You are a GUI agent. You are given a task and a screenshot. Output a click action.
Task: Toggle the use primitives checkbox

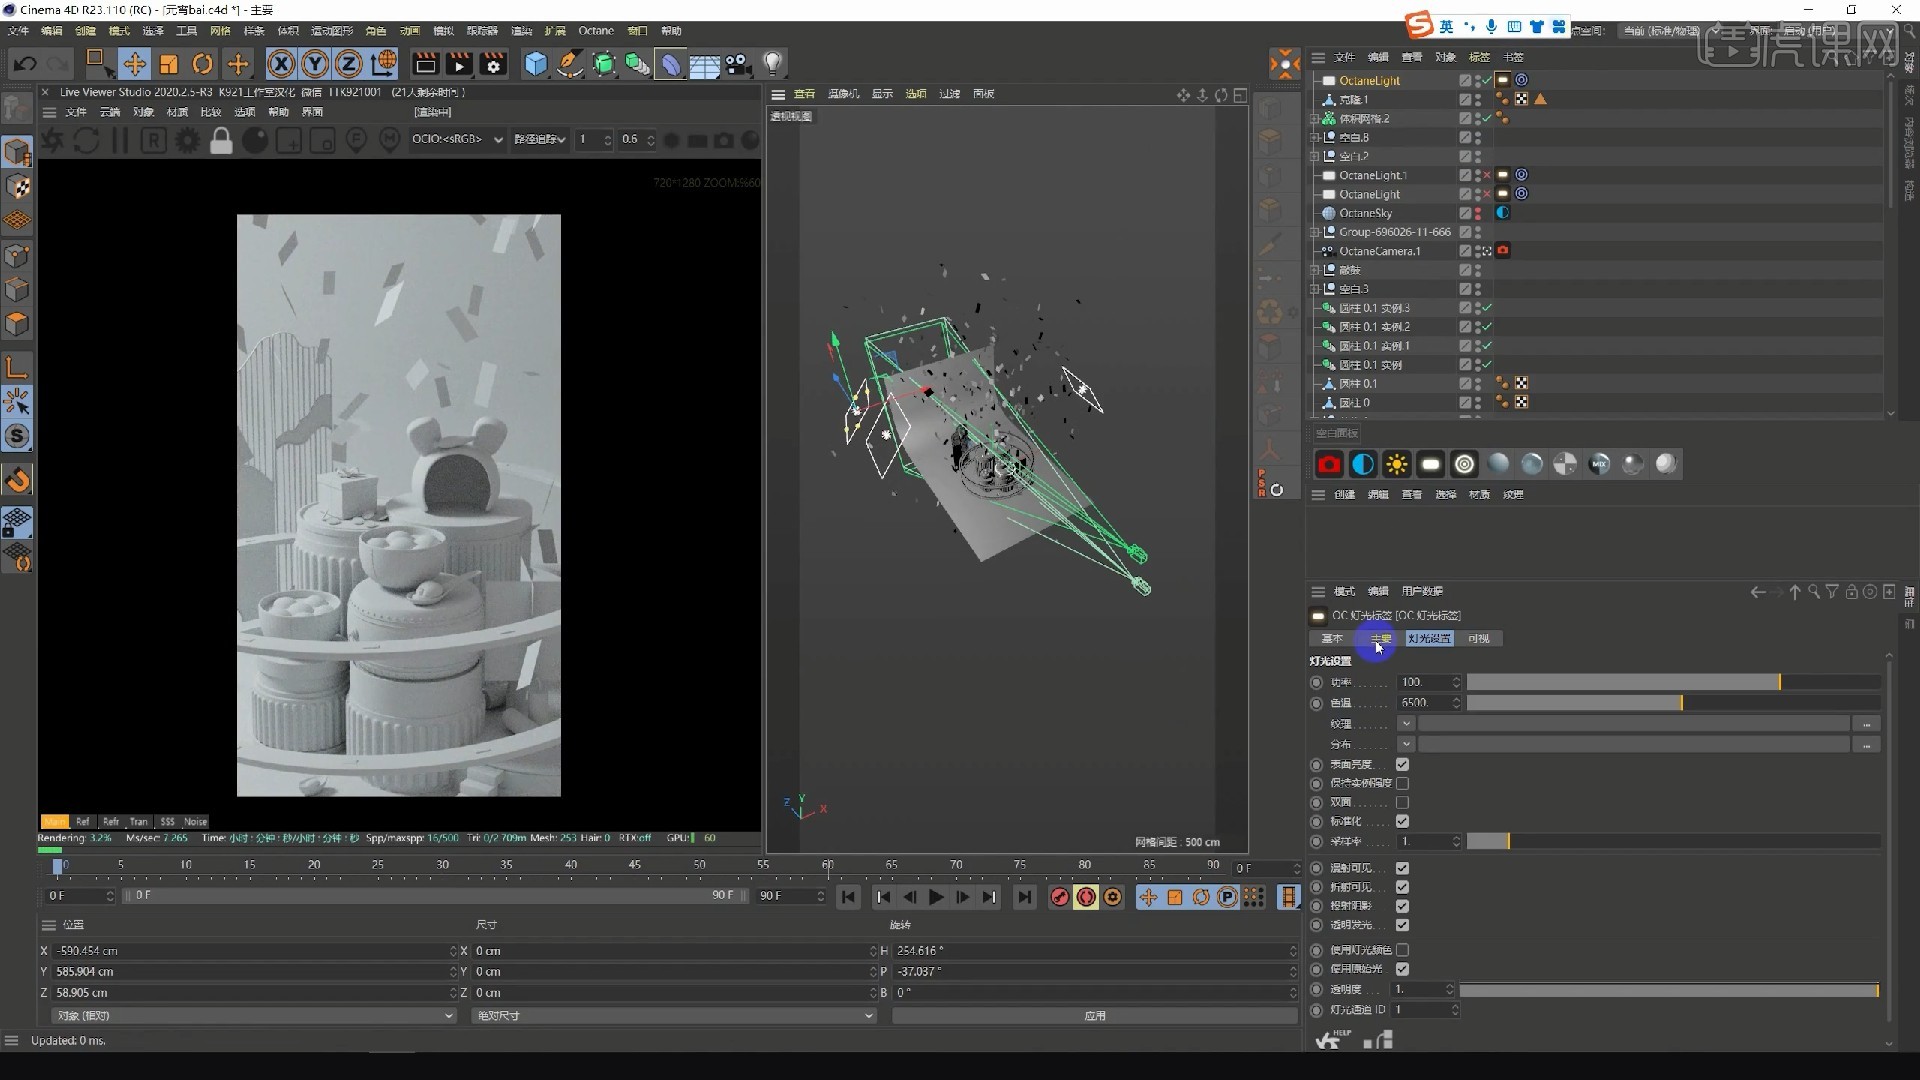pyautogui.click(x=1402, y=969)
